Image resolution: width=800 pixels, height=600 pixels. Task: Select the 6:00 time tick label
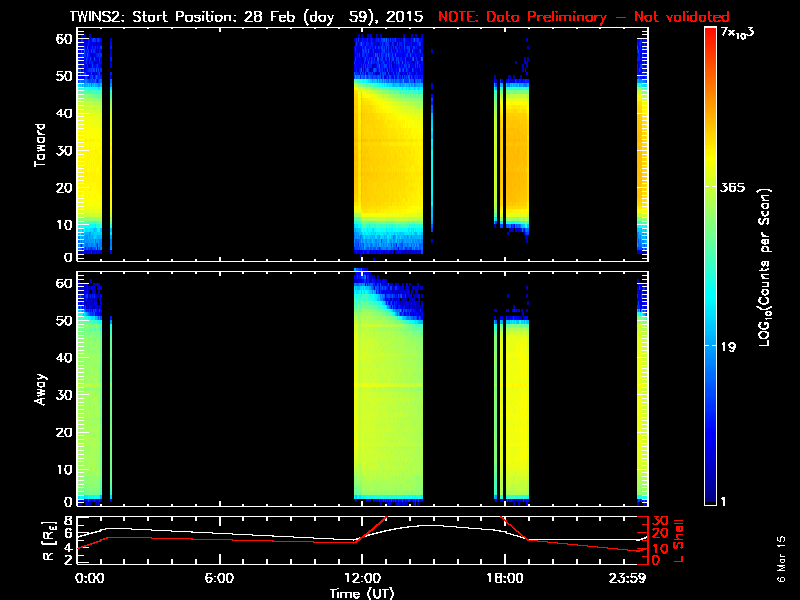pos(219,578)
